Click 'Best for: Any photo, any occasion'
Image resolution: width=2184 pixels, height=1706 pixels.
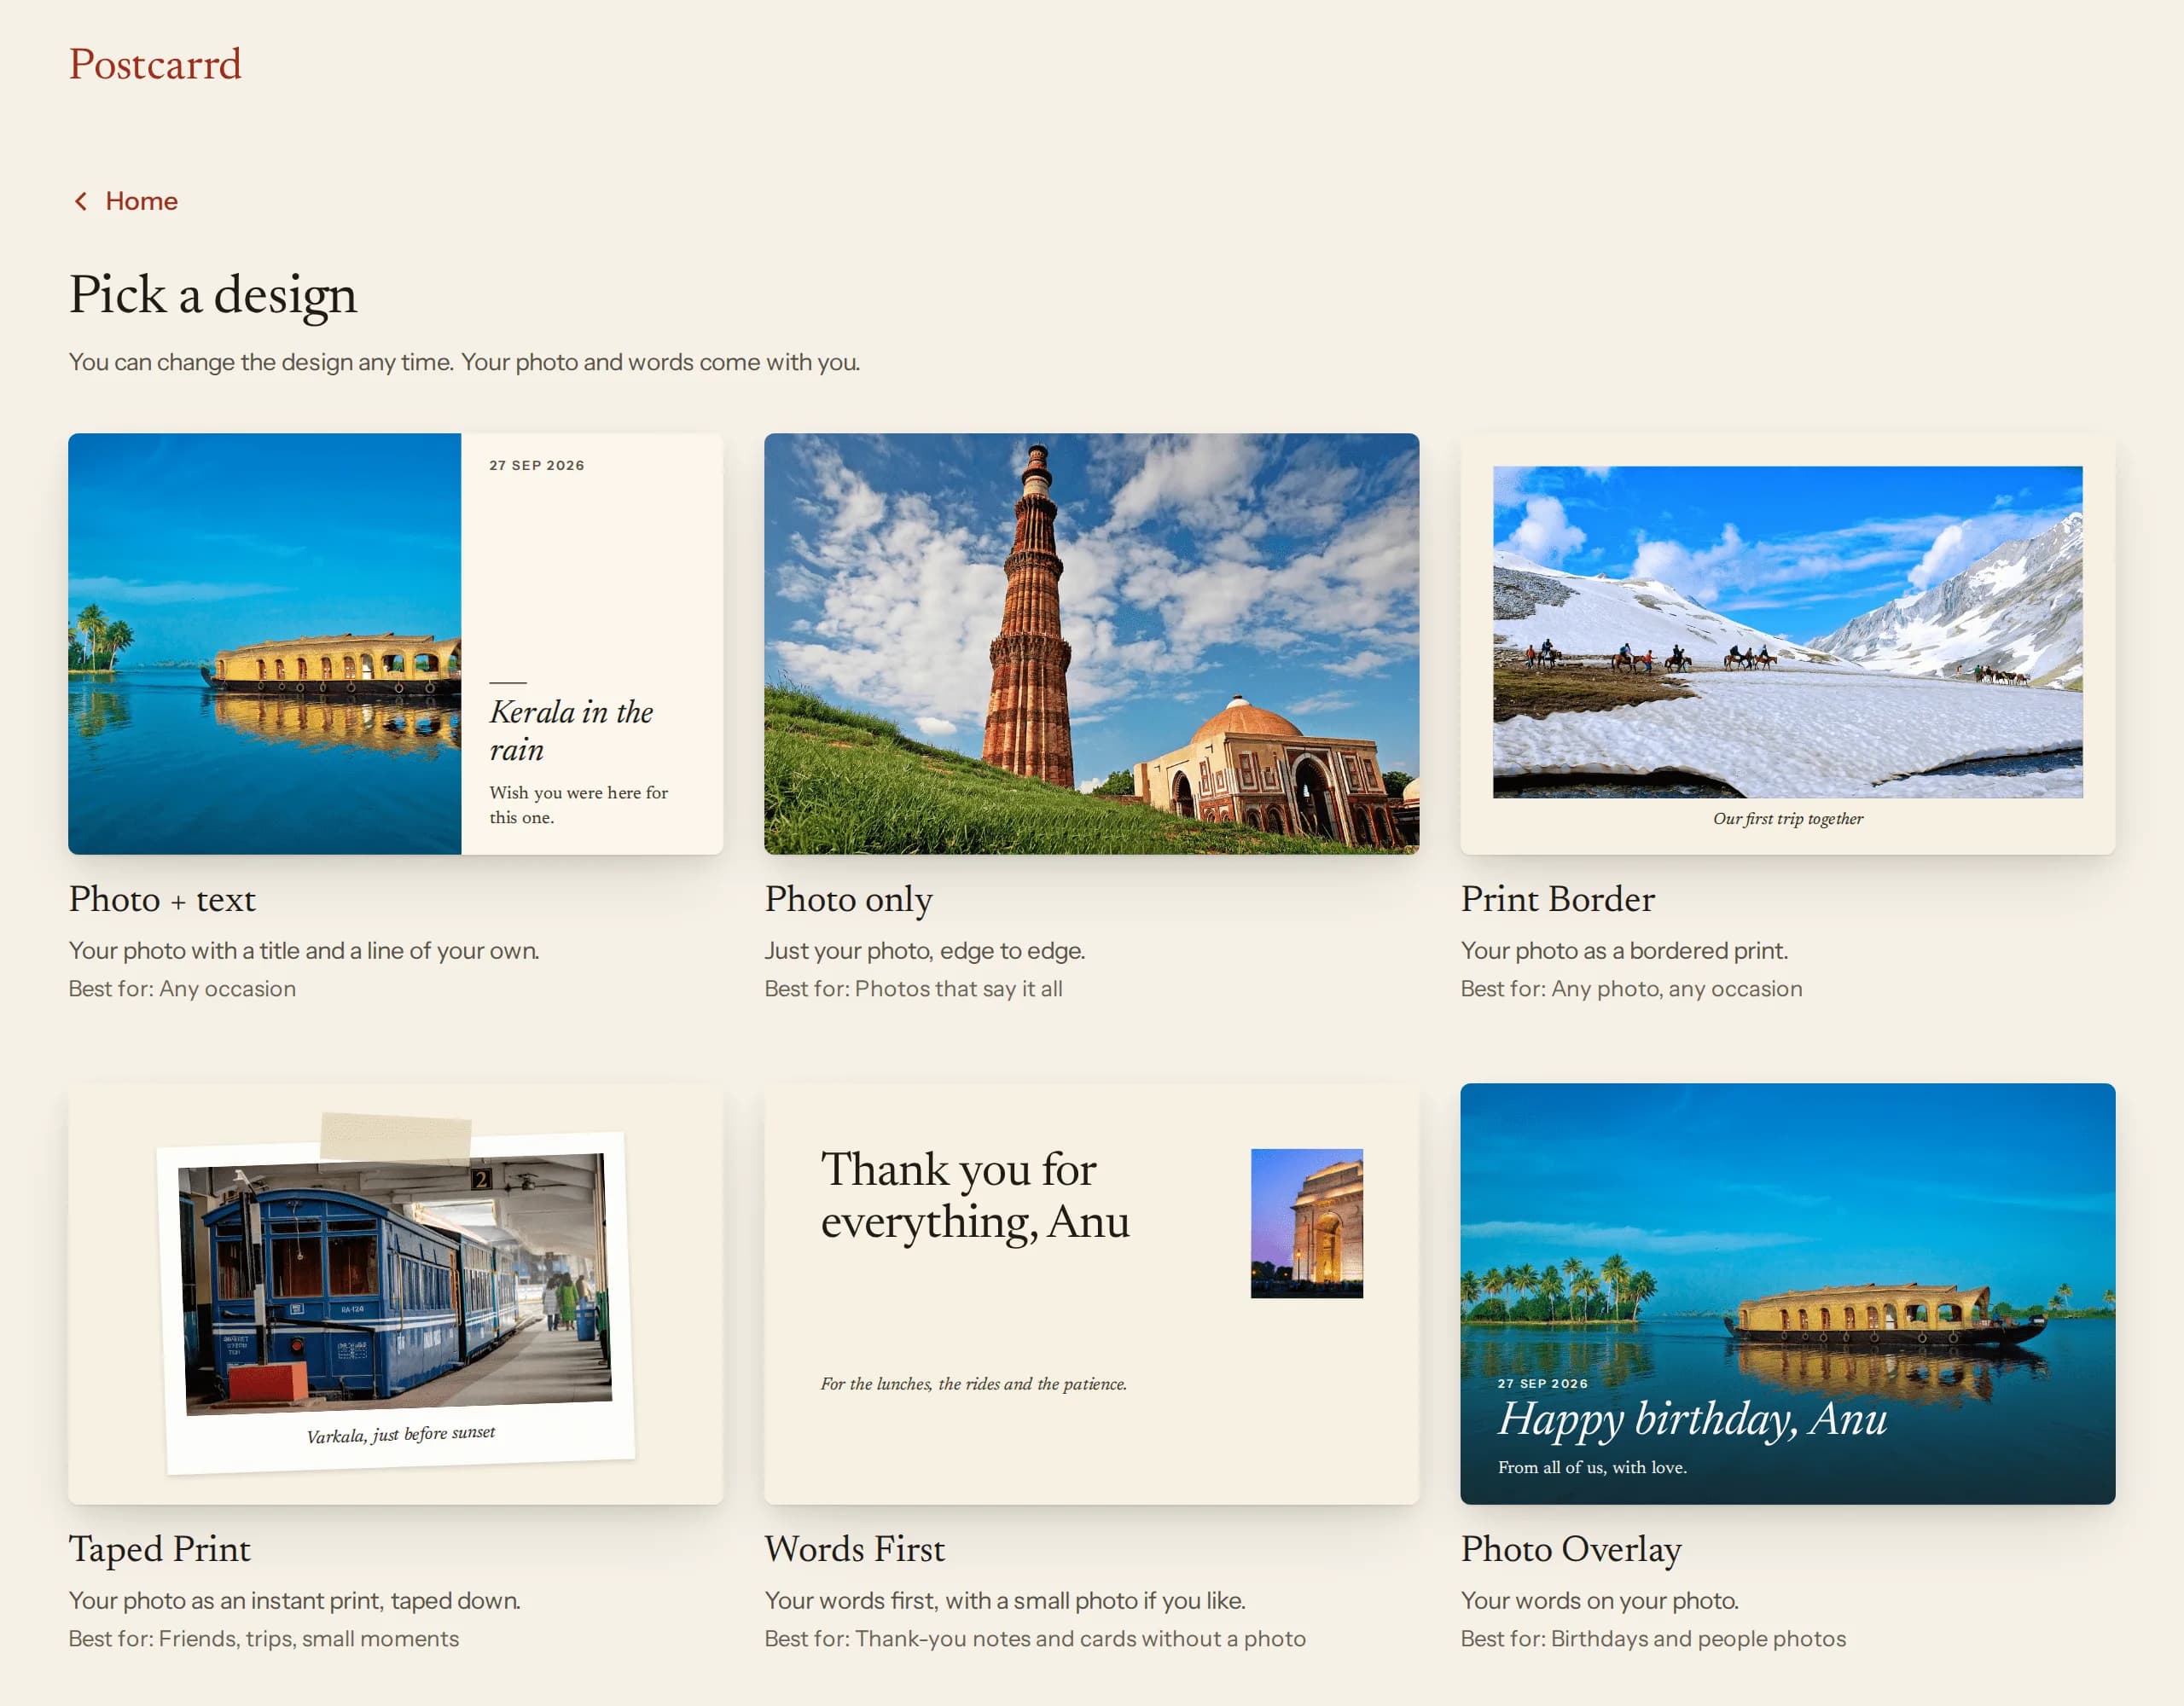tap(1631, 988)
